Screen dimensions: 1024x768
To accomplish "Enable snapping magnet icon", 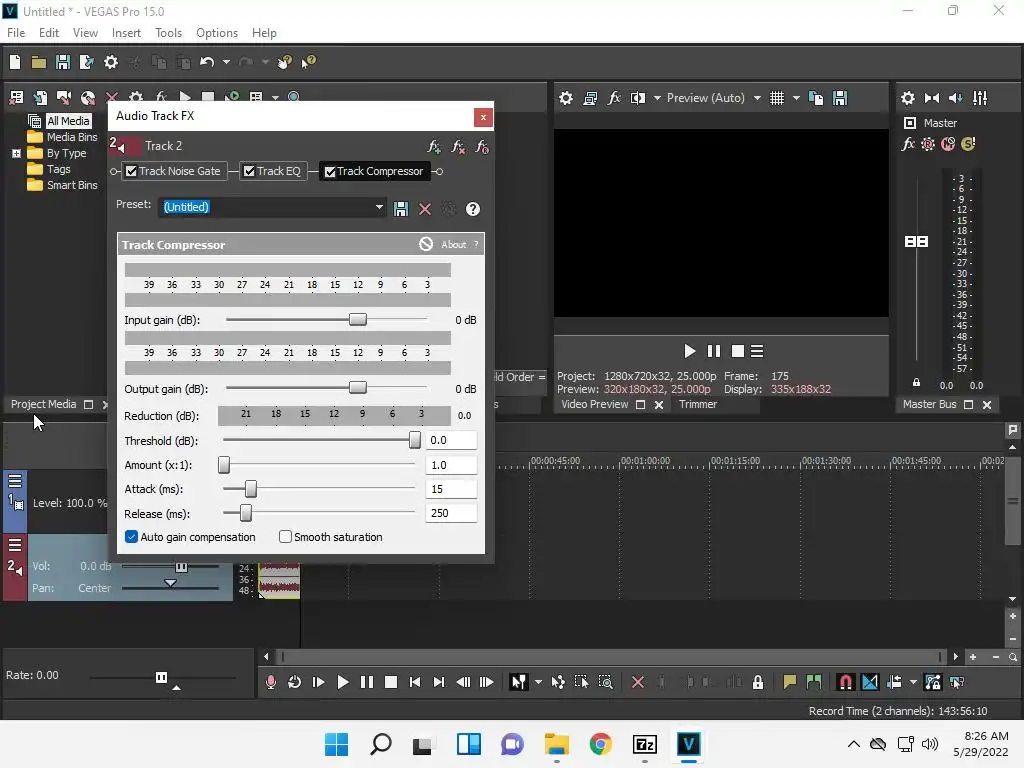I will pyautogui.click(x=845, y=682).
